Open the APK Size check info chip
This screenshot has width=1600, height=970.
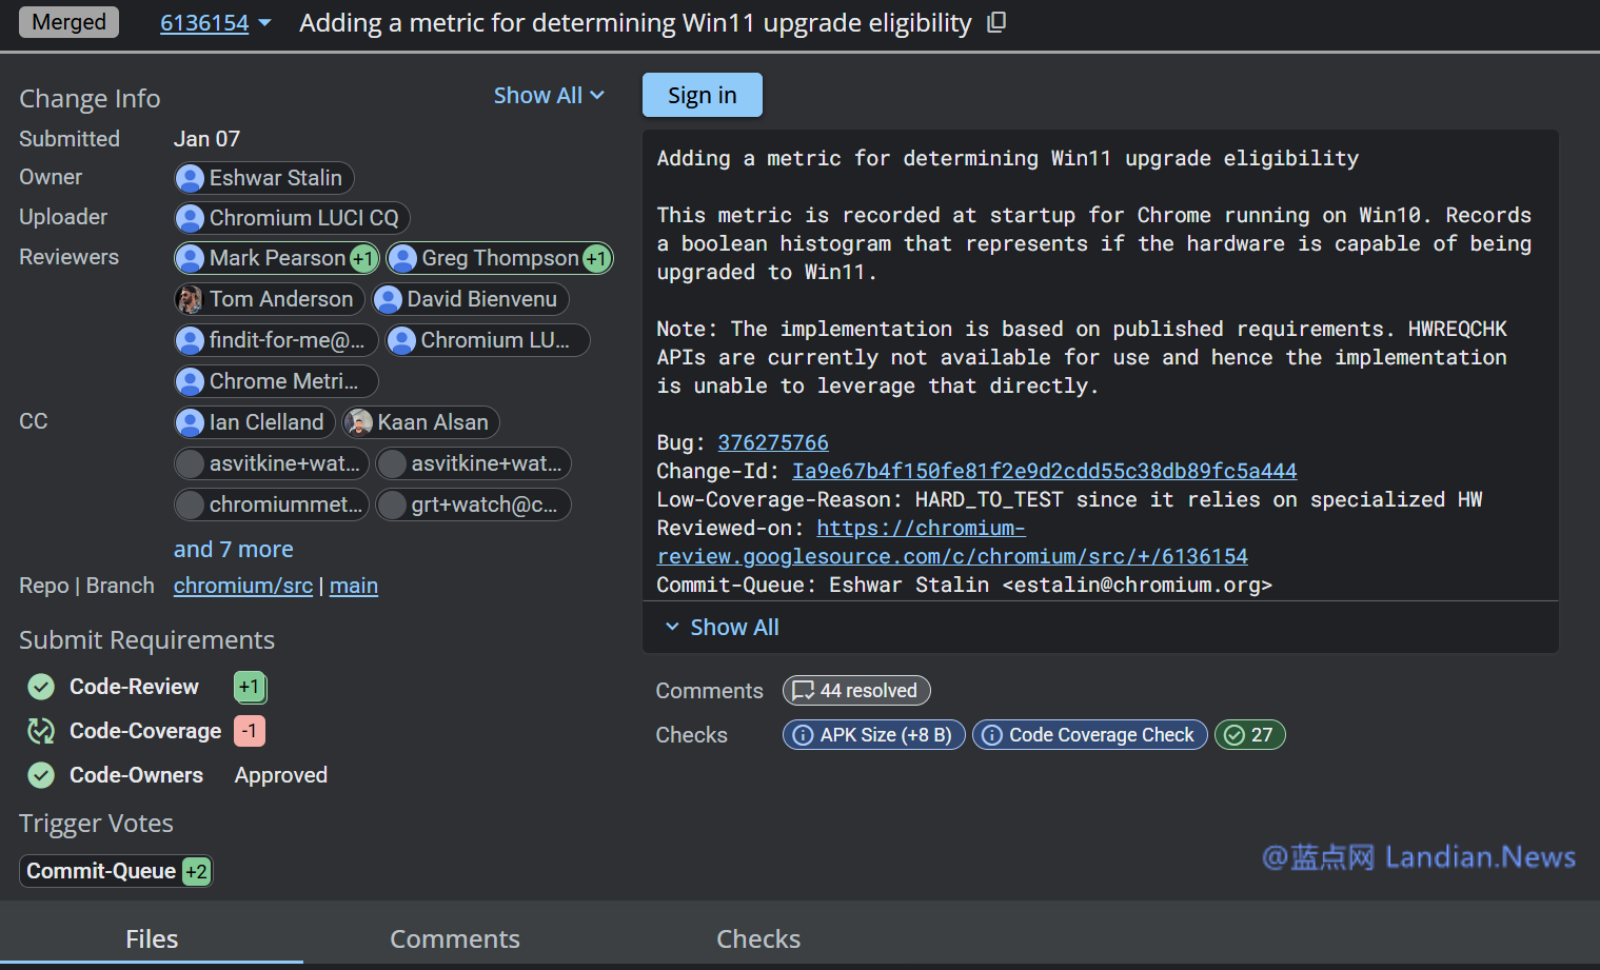click(873, 735)
